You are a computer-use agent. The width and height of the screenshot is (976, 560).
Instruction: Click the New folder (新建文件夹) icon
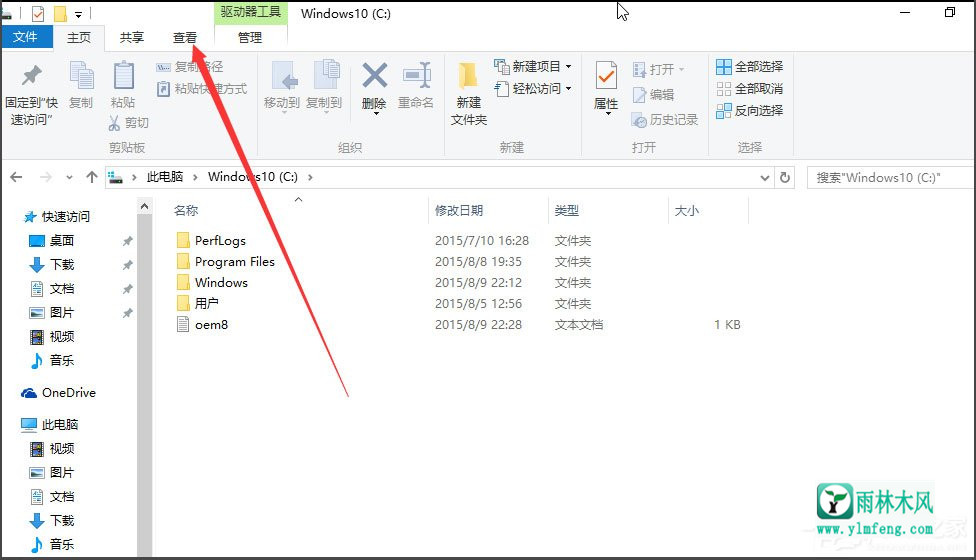click(x=467, y=76)
